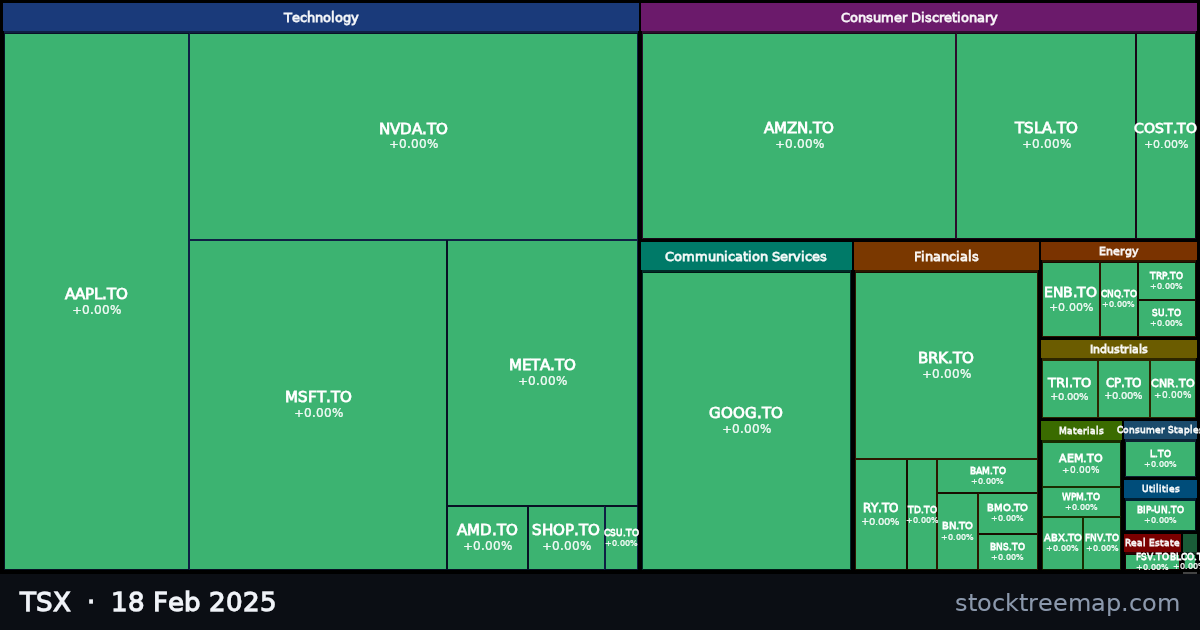Select the Energy sector header
The width and height of the screenshot is (1200, 630).
[x=1118, y=251]
